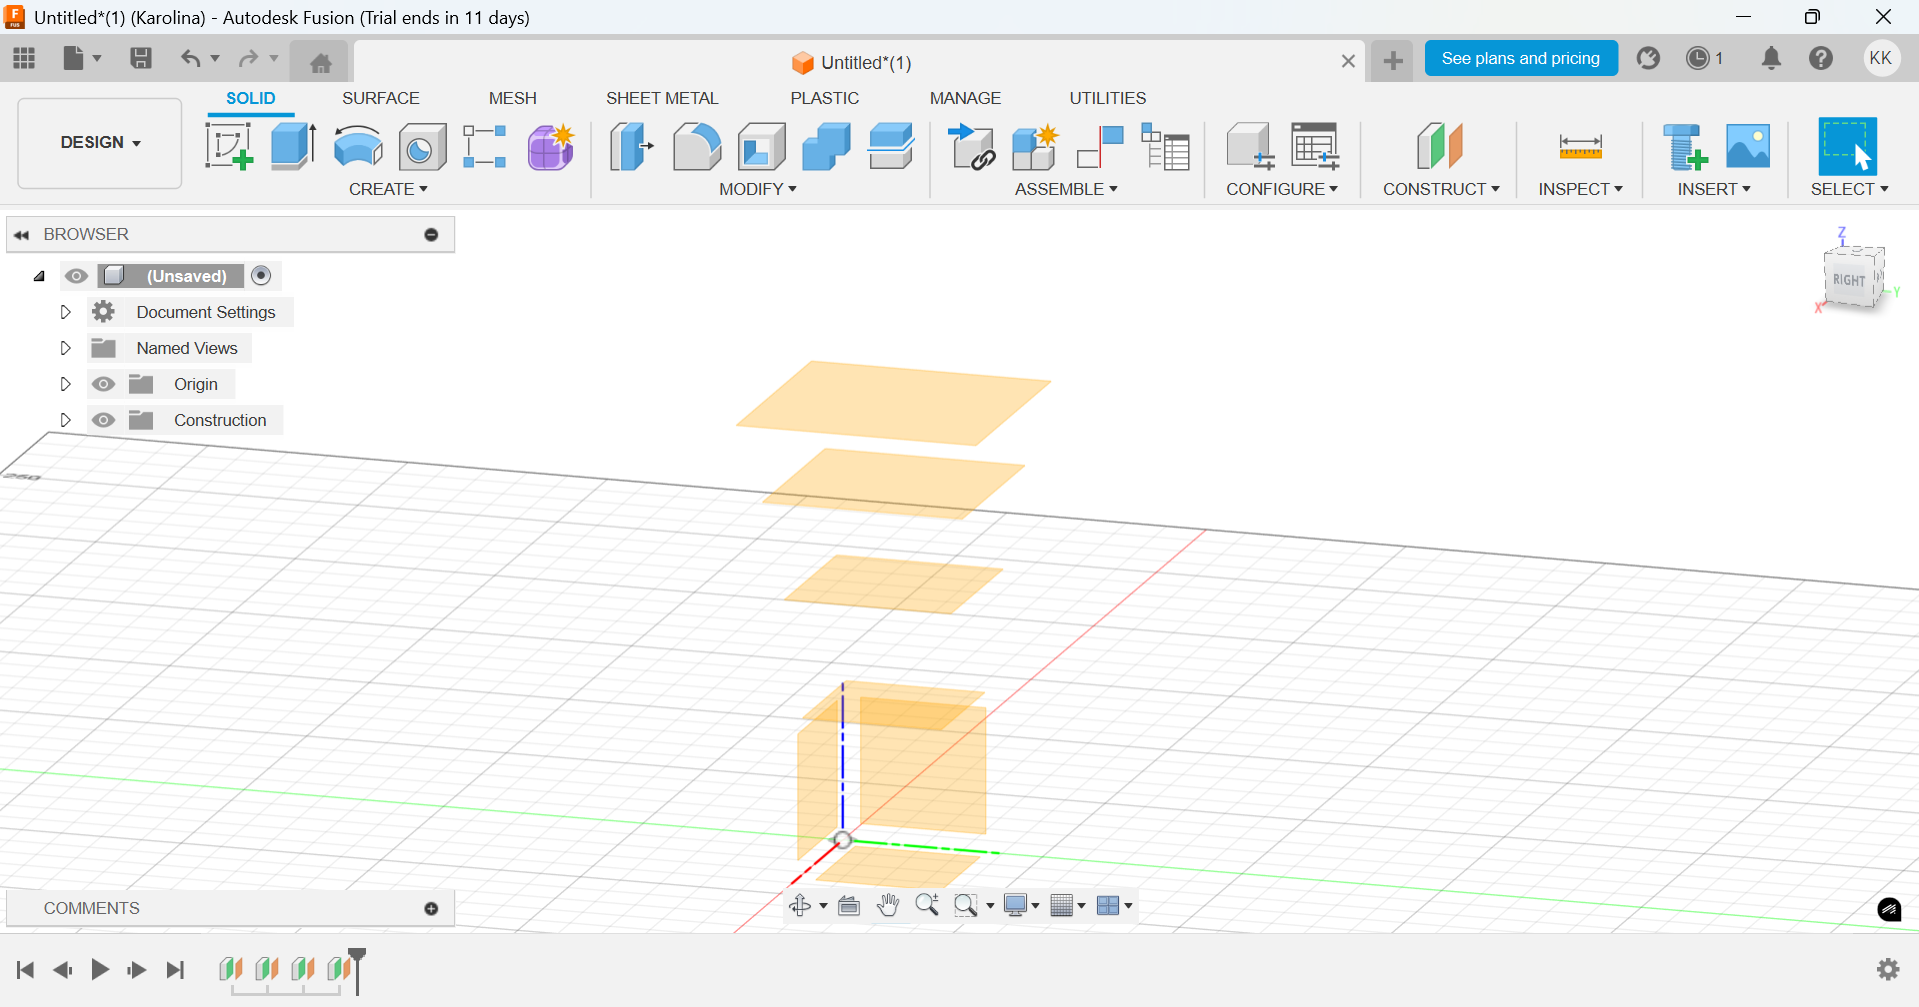Toggle visibility of the Construction folder

(103, 420)
